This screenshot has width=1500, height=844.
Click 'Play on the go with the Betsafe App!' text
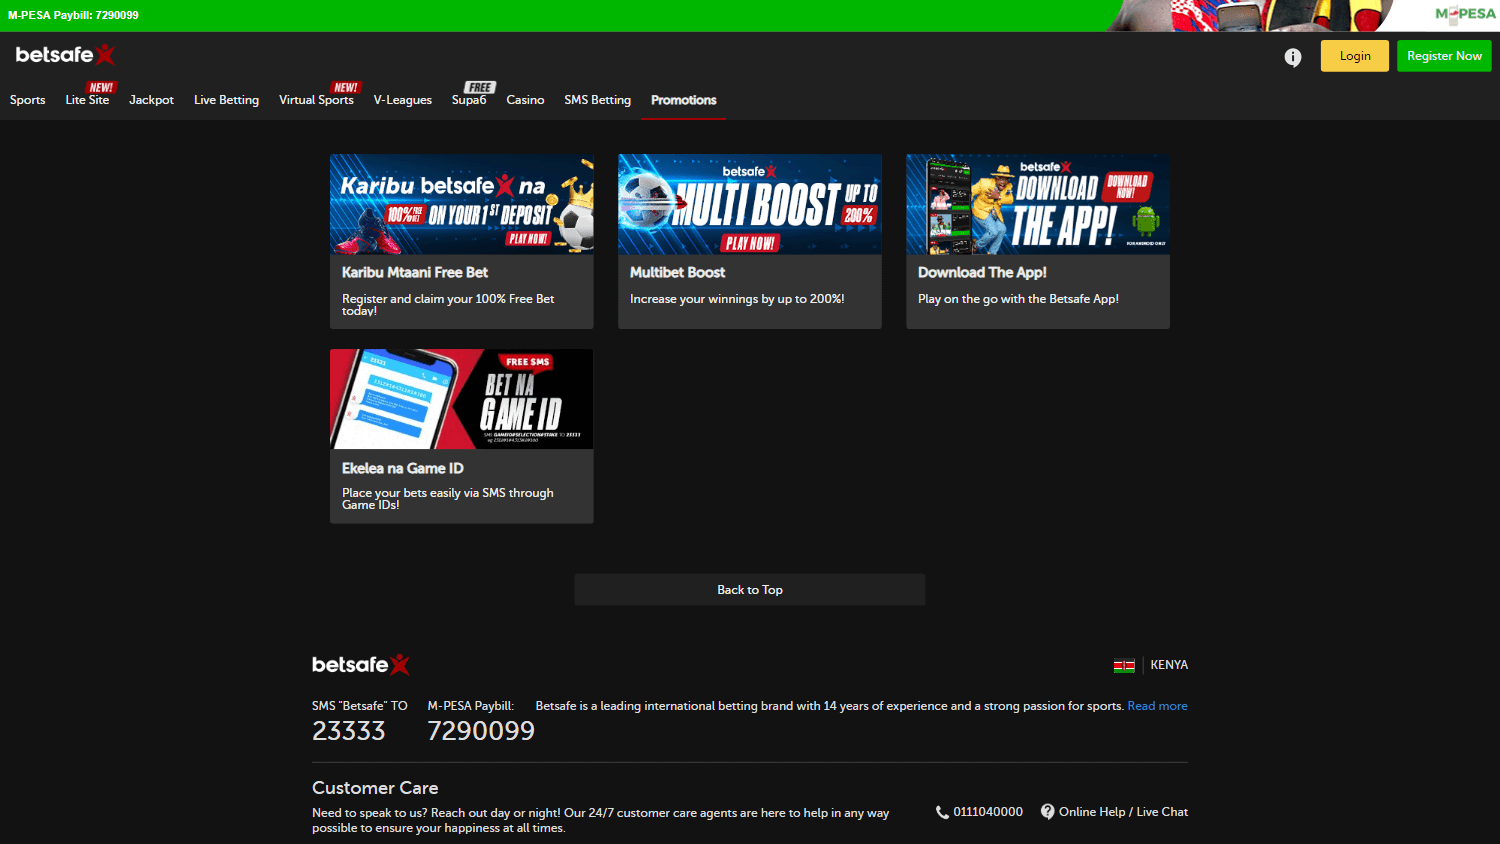1018,299
